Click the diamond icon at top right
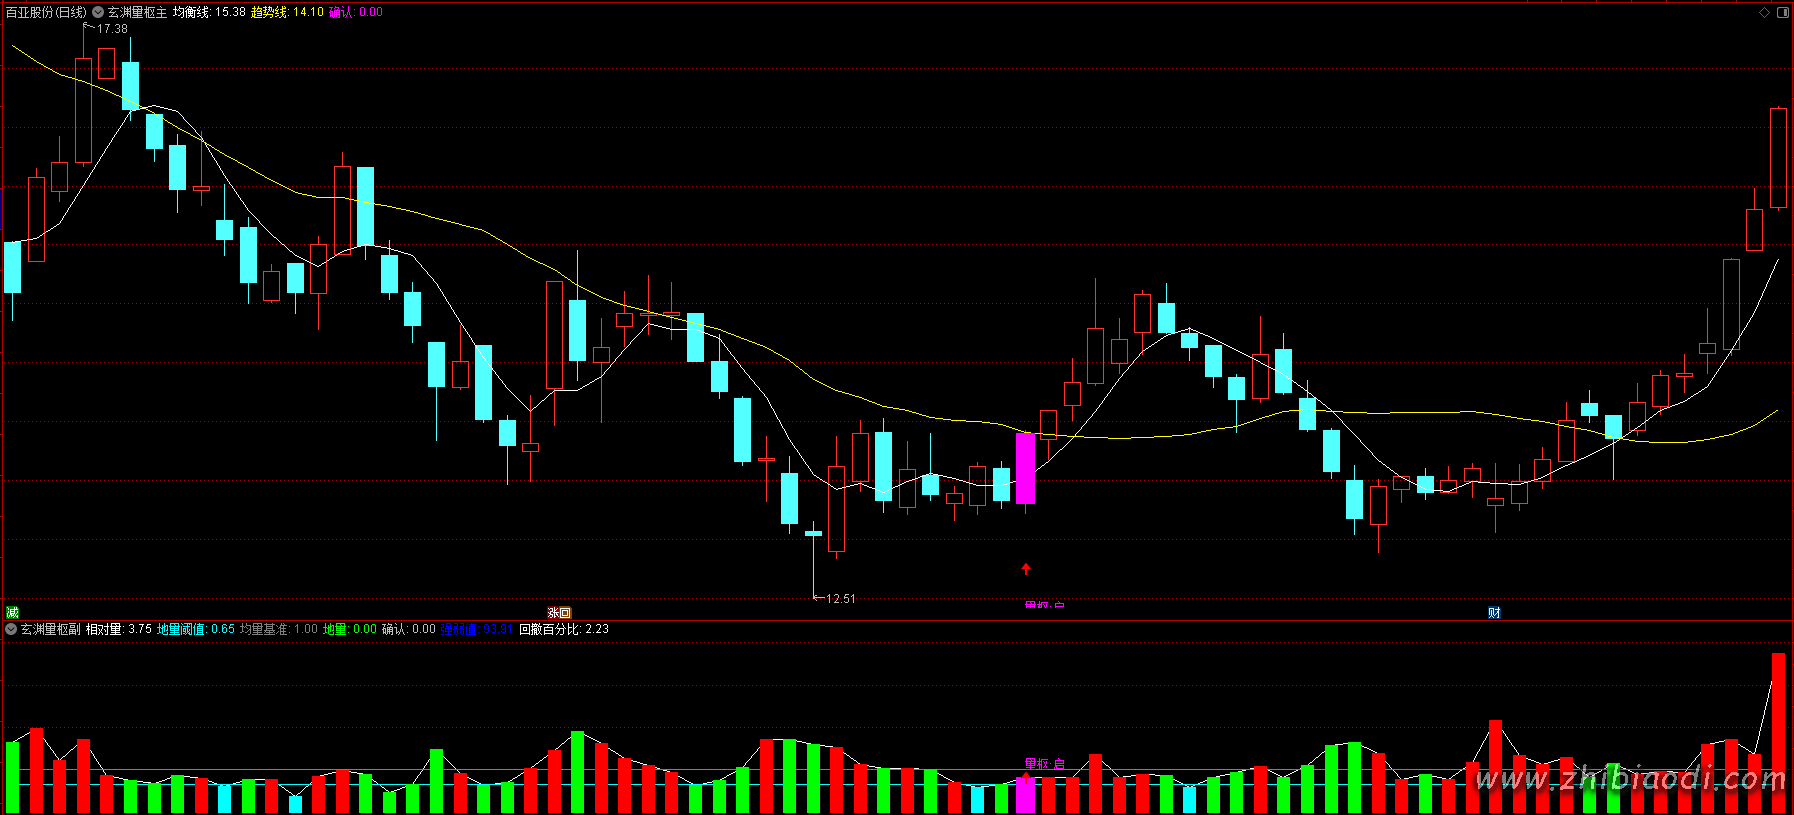The image size is (1794, 815). click(1765, 12)
